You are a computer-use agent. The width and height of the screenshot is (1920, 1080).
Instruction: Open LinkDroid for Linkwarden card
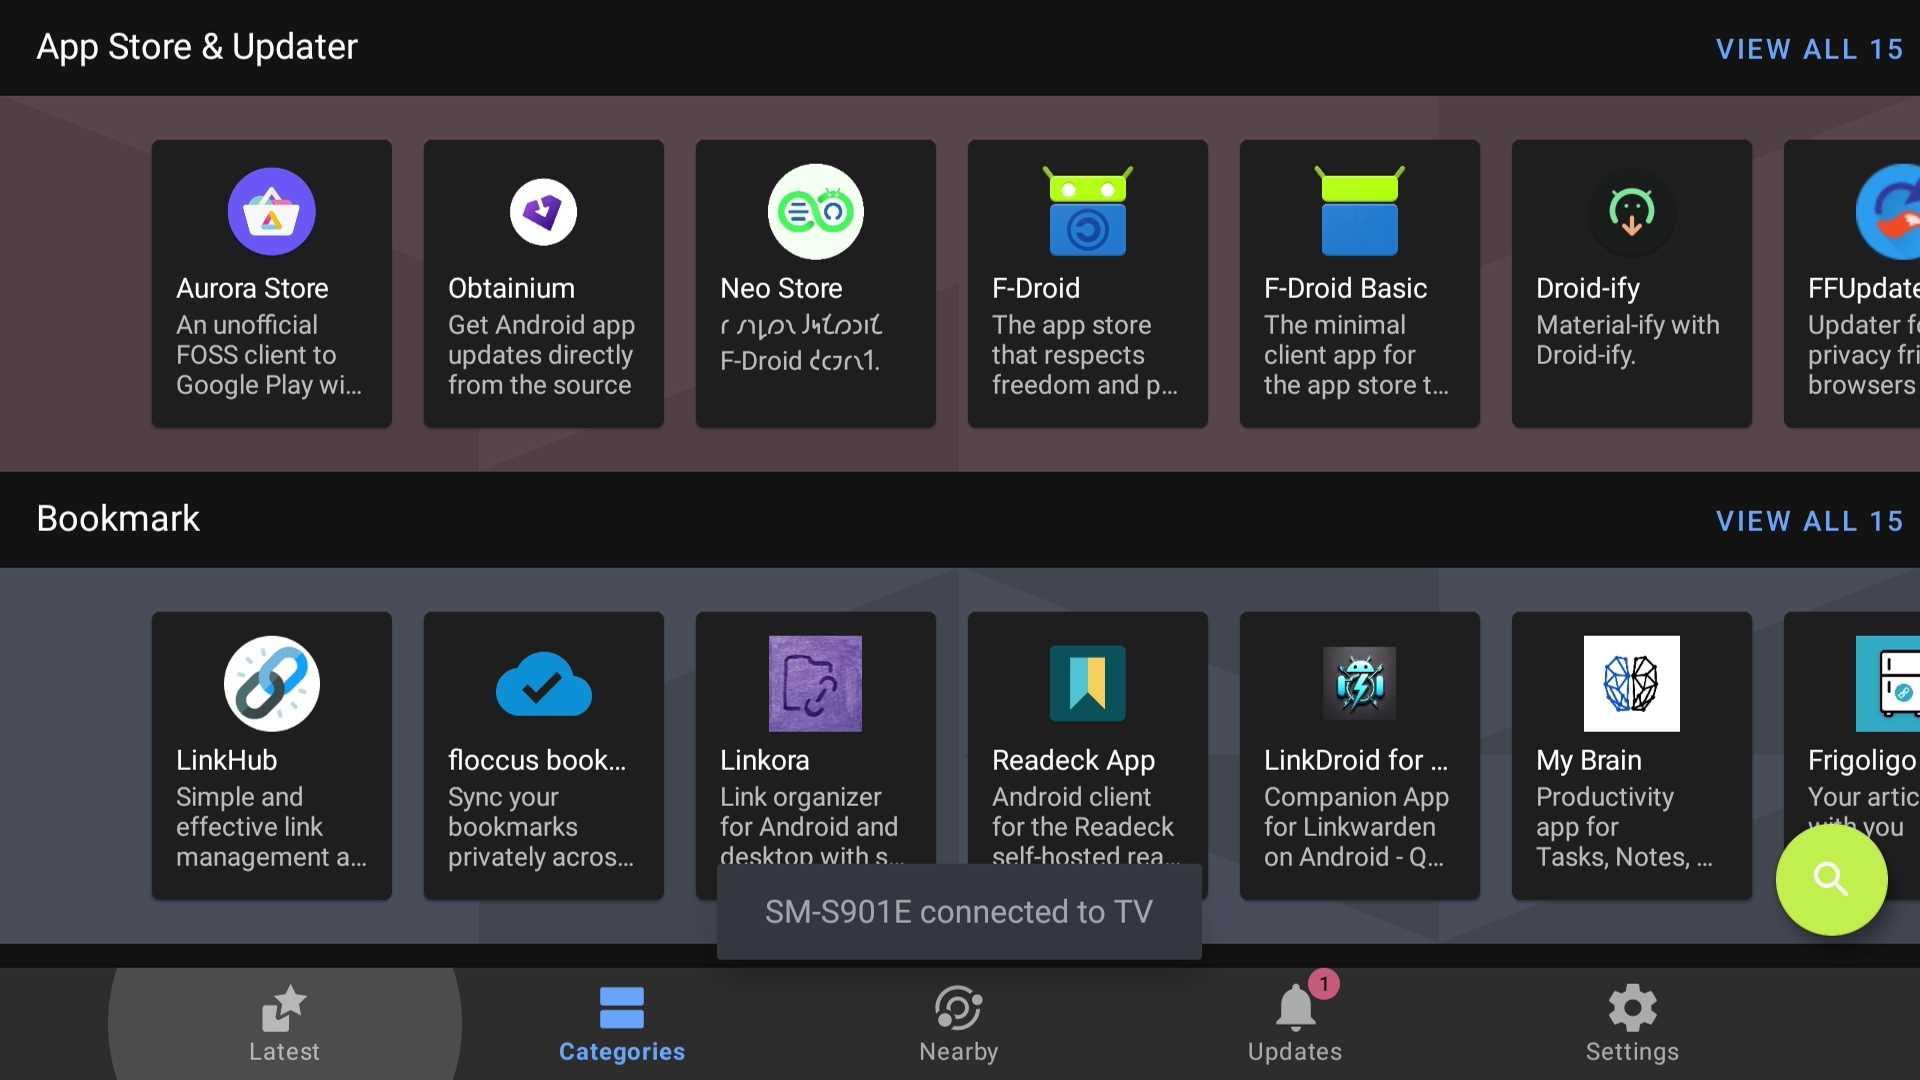pos(1359,756)
